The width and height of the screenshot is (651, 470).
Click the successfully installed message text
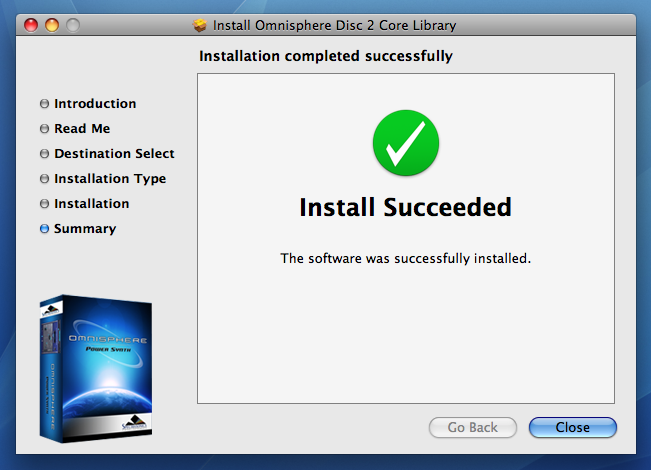click(405, 258)
